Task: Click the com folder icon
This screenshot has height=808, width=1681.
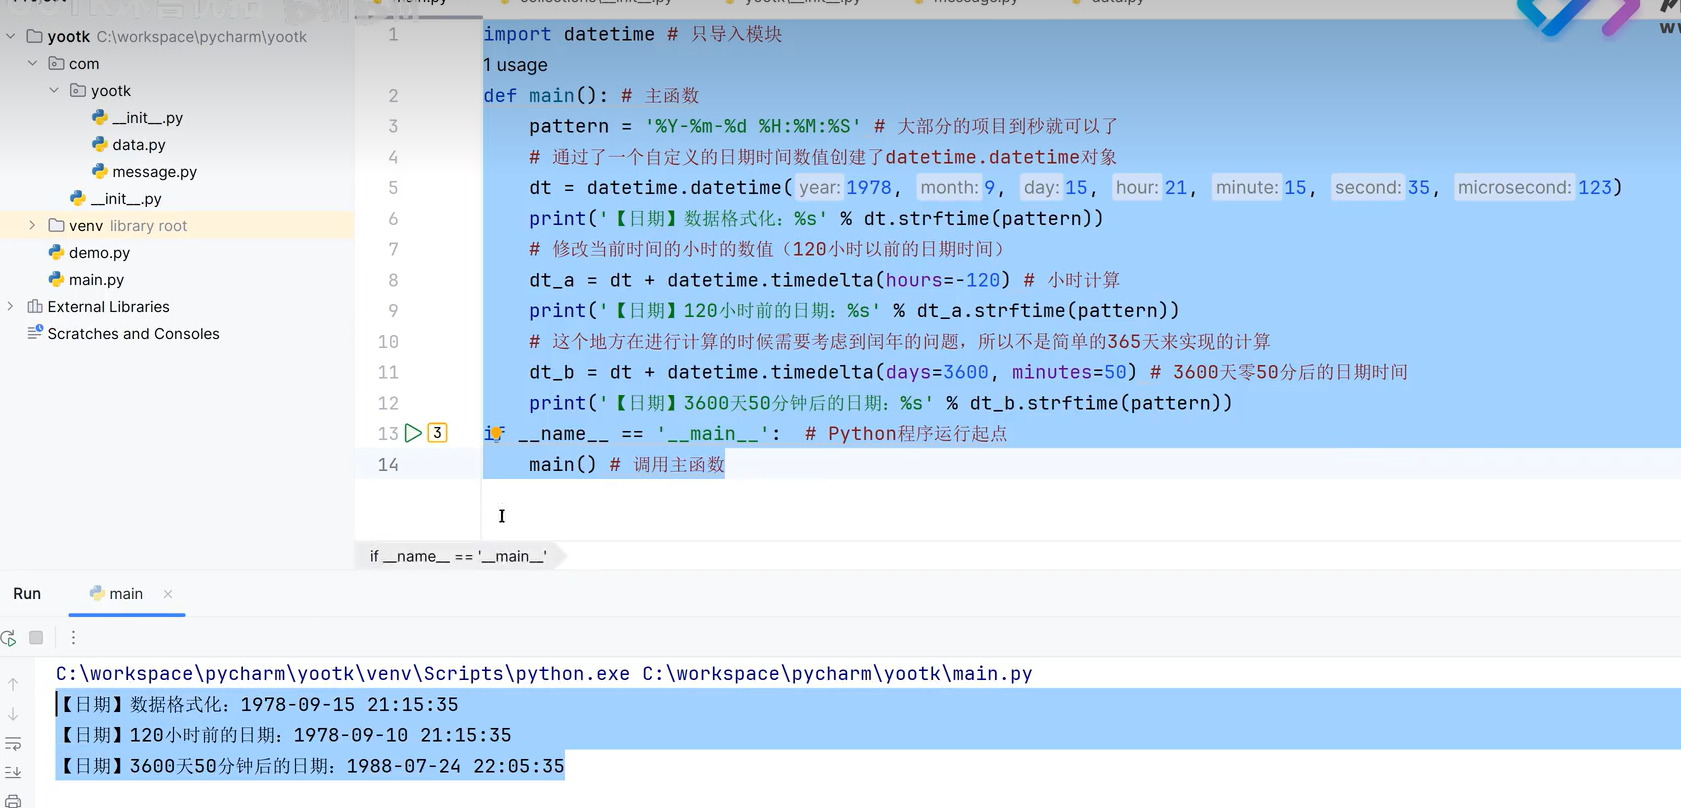Action: tap(57, 63)
